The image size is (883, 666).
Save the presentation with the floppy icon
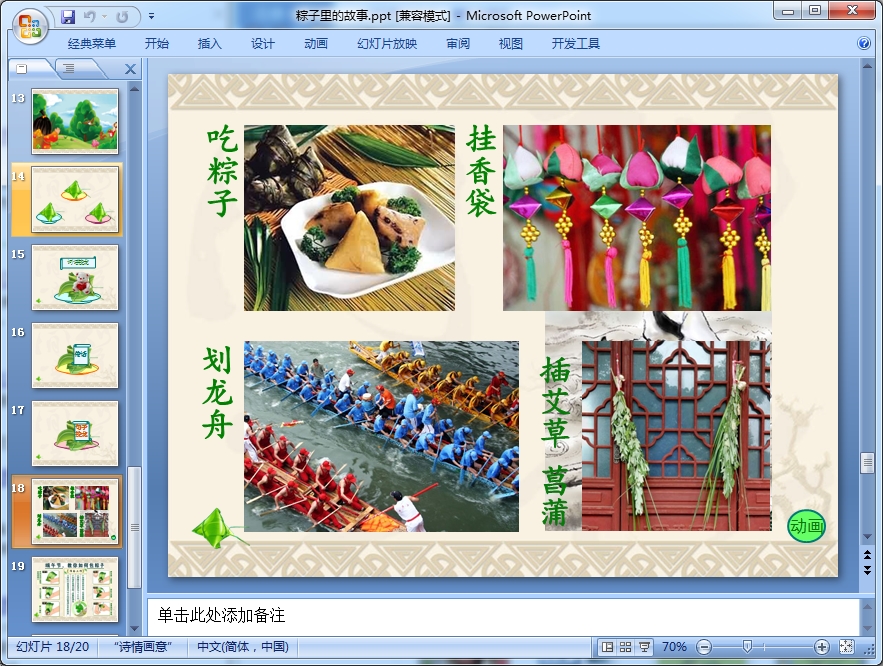(68, 16)
